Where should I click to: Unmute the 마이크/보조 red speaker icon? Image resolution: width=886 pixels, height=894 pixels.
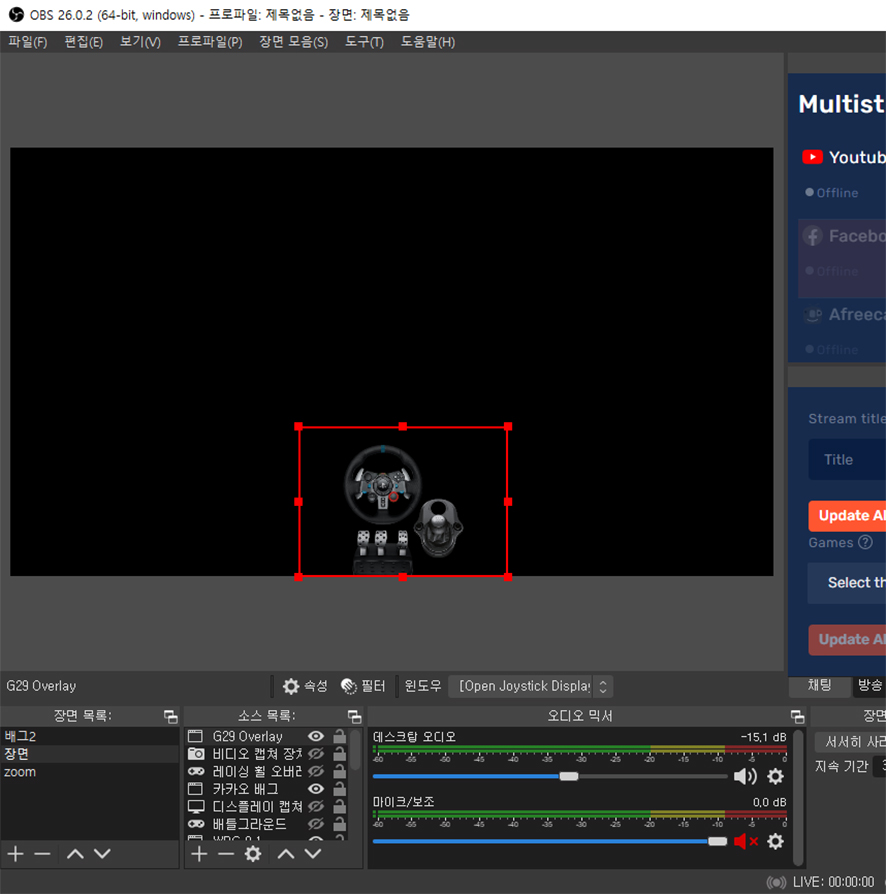(x=746, y=841)
